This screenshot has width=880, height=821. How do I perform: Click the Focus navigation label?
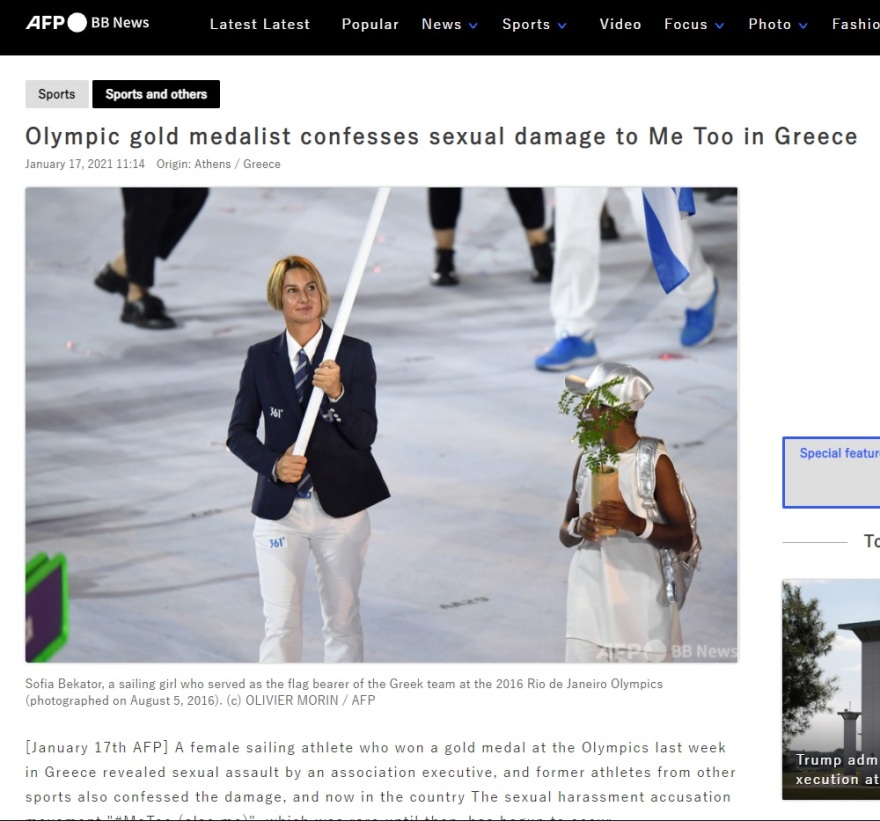(685, 24)
